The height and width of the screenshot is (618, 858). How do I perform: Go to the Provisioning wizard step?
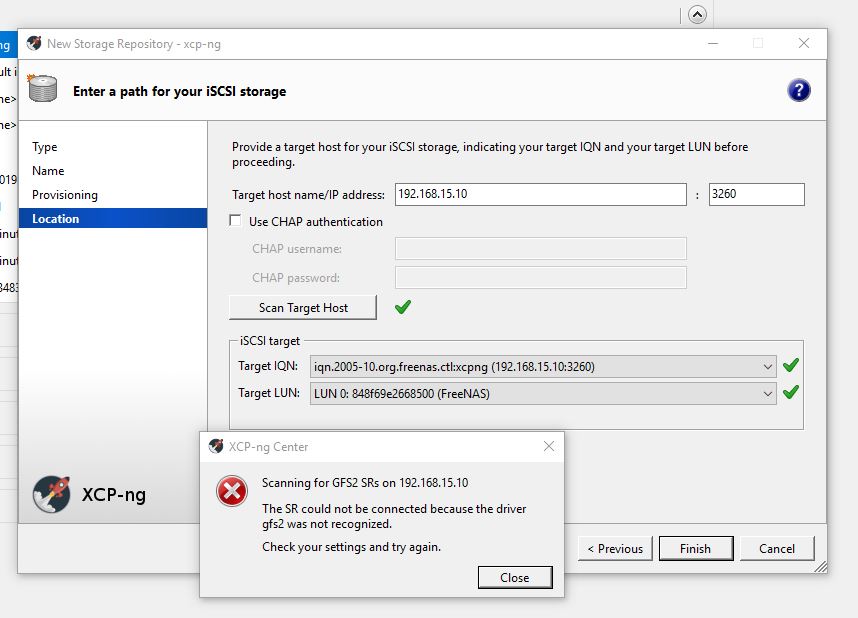tap(65, 195)
